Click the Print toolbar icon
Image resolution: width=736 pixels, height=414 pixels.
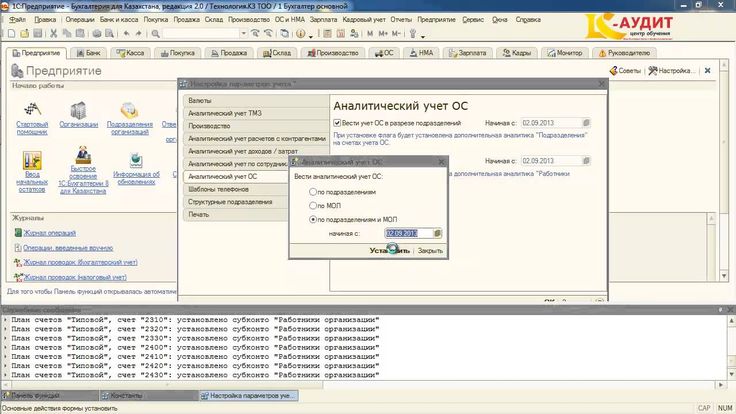(x=97, y=33)
